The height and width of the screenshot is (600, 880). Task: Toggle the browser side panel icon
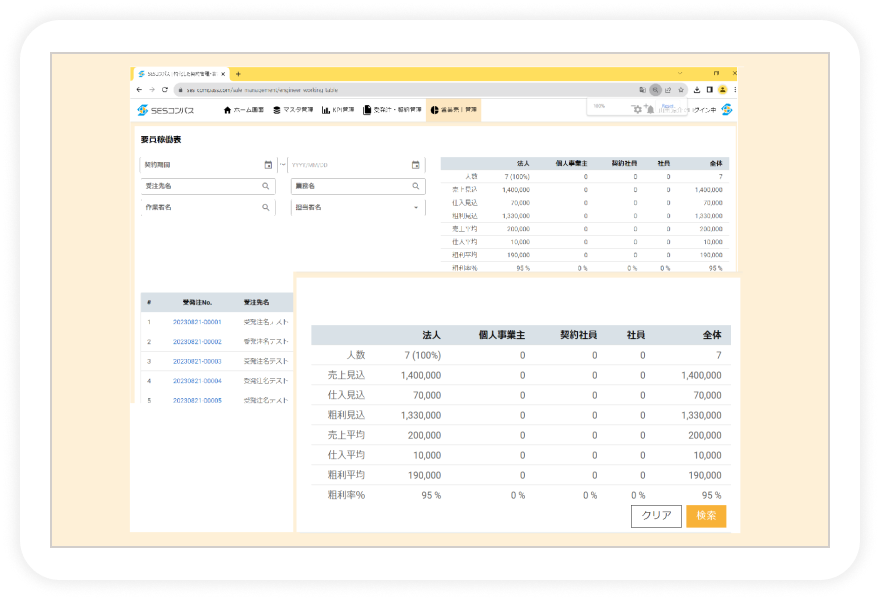click(x=709, y=90)
